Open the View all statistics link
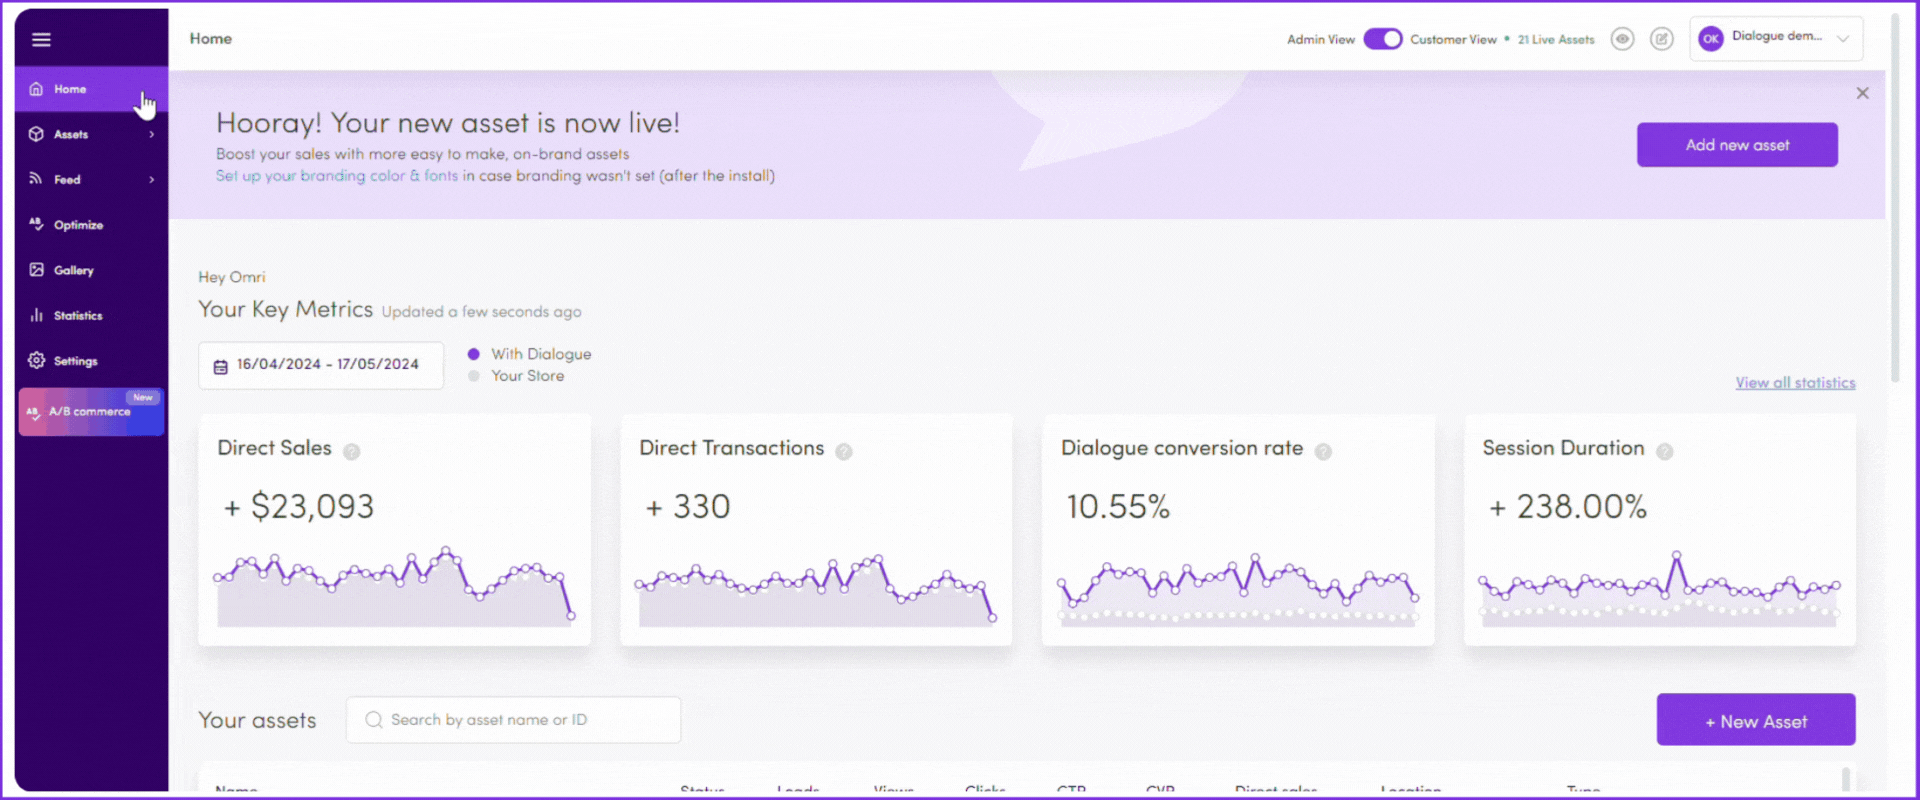 1795,383
